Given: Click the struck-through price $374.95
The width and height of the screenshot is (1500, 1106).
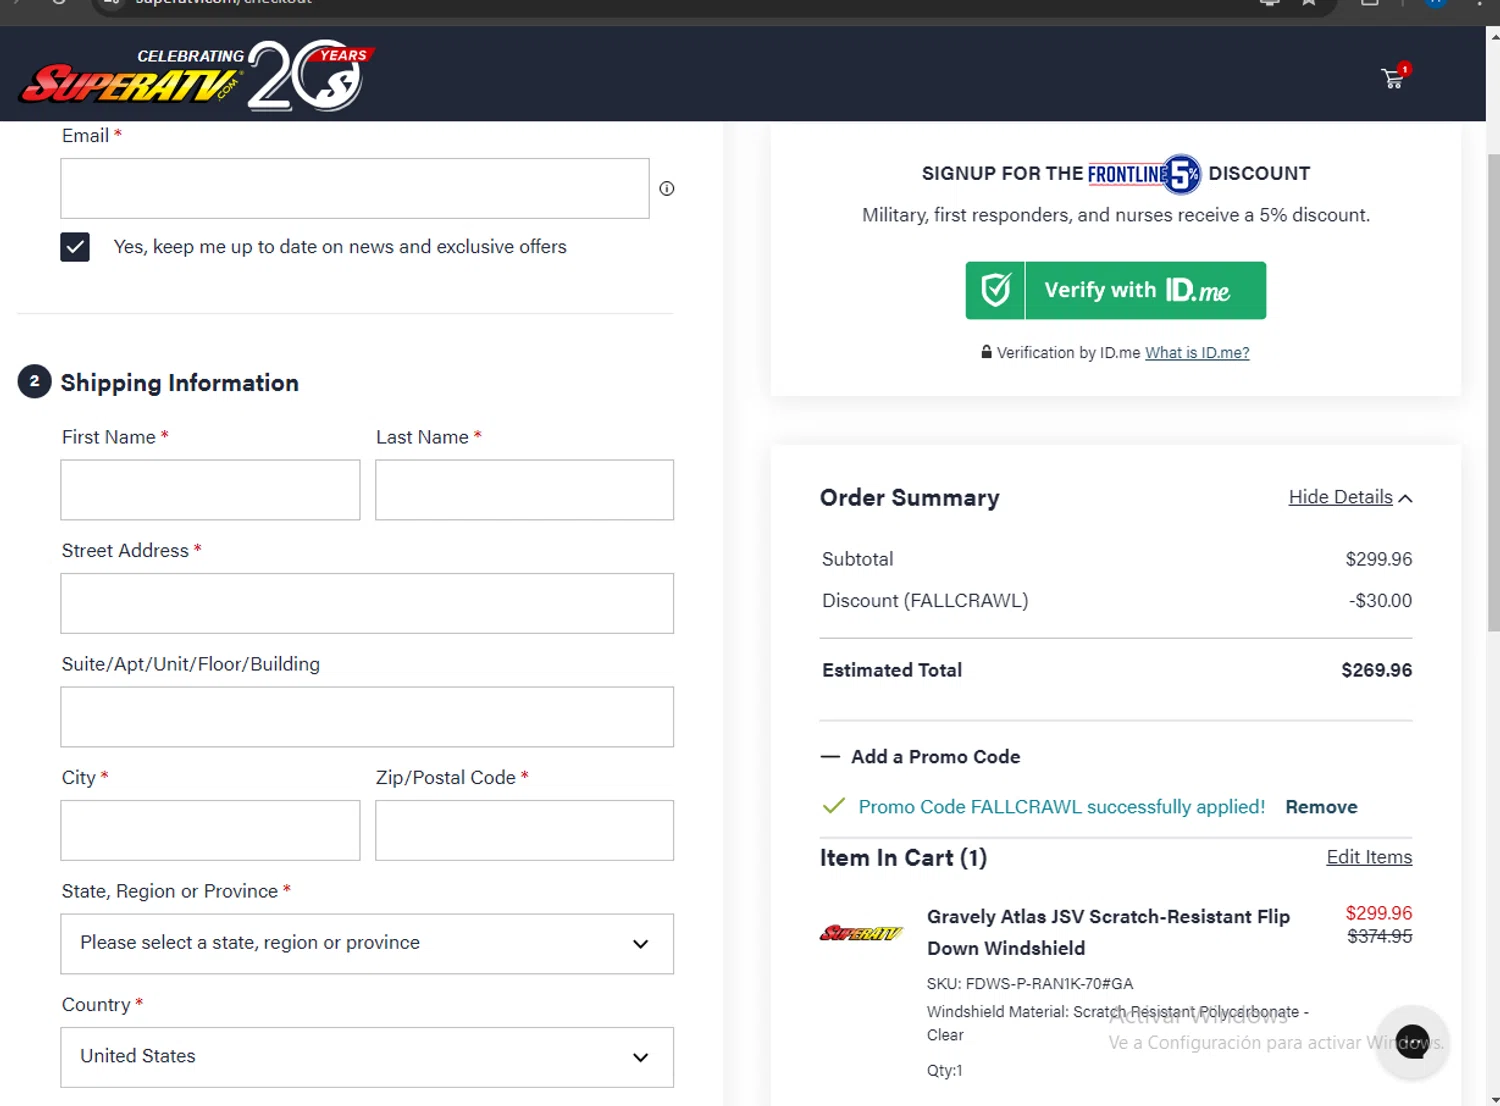Looking at the screenshot, I should (1380, 937).
